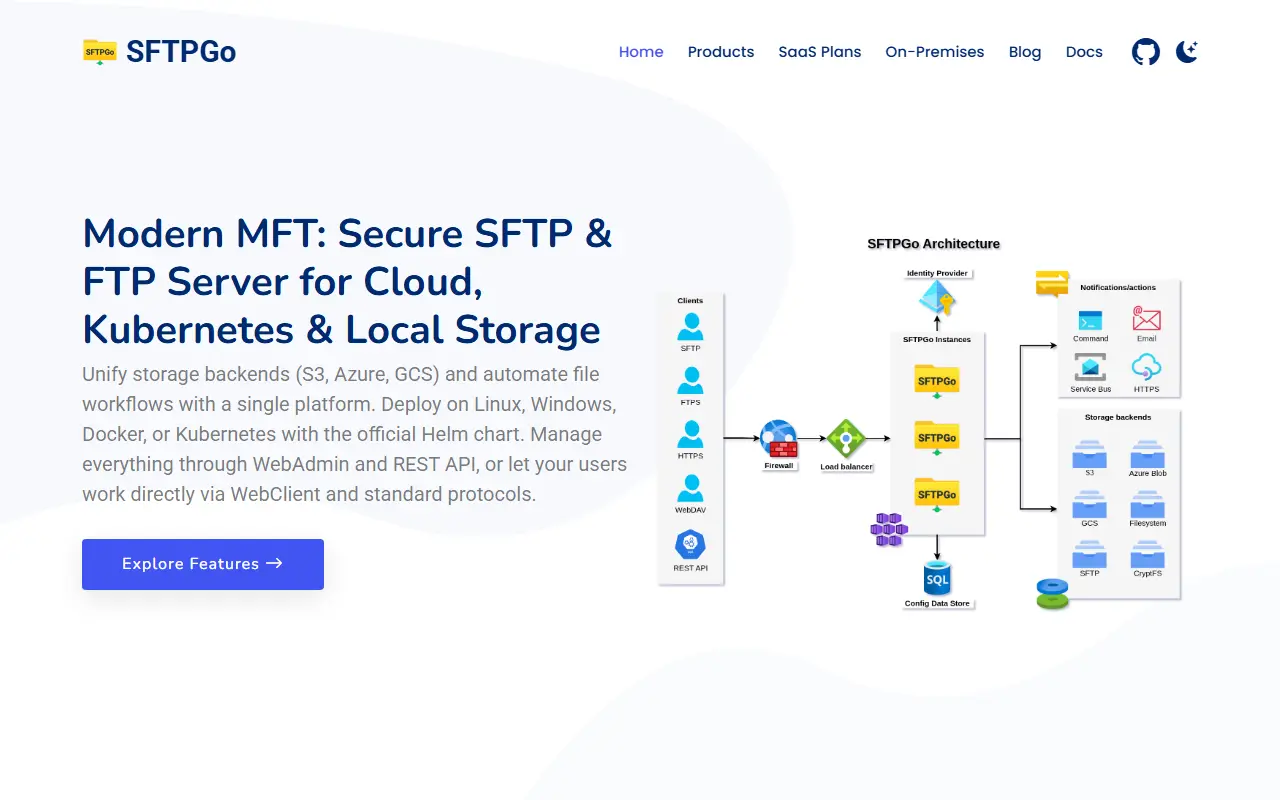Click the Firewall icon in the diagram
This screenshot has width=1280, height=800.
(779, 439)
